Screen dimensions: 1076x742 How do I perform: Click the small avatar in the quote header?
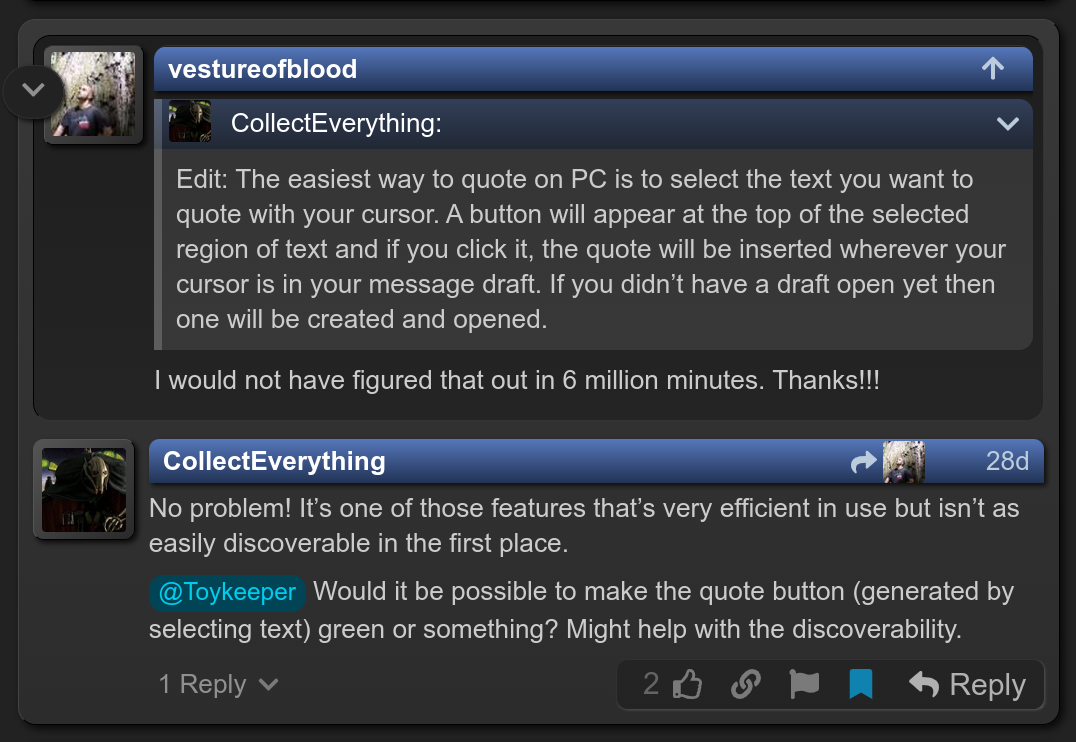click(190, 122)
